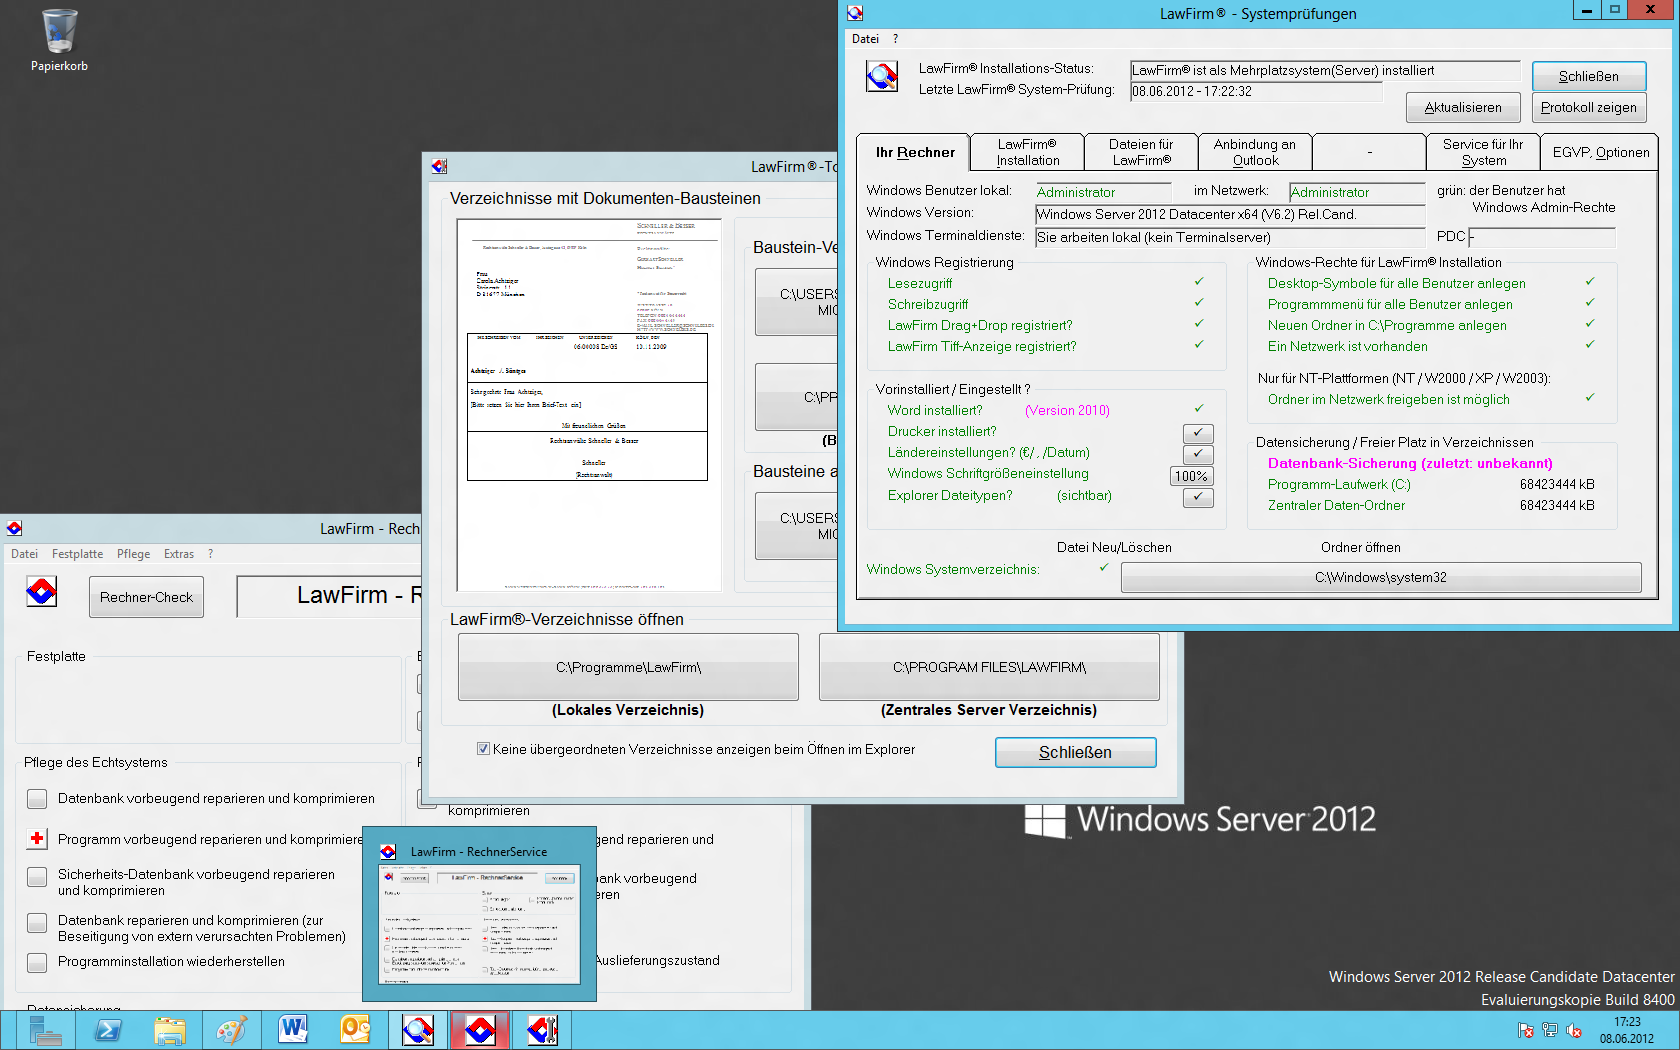Viewport: 1680px width, 1050px height.
Task: Click the LawFirm wrench tools taskbar icon
Action: (542, 1030)
